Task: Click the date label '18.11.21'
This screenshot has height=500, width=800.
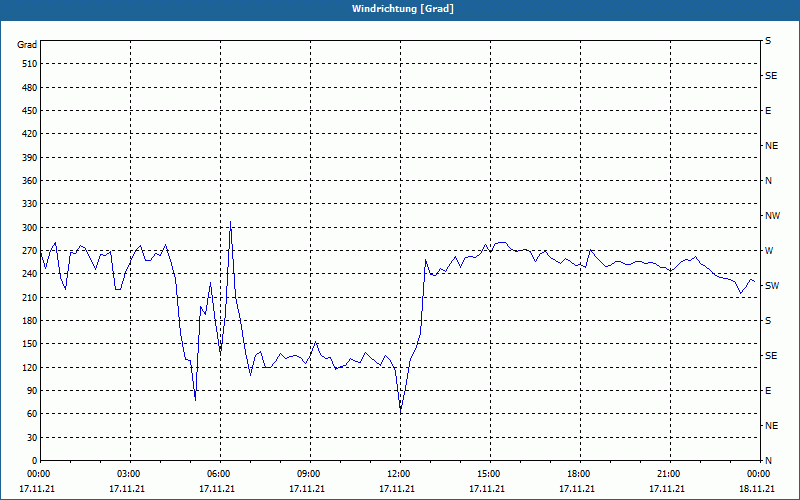Action: [x=757, y=489]
